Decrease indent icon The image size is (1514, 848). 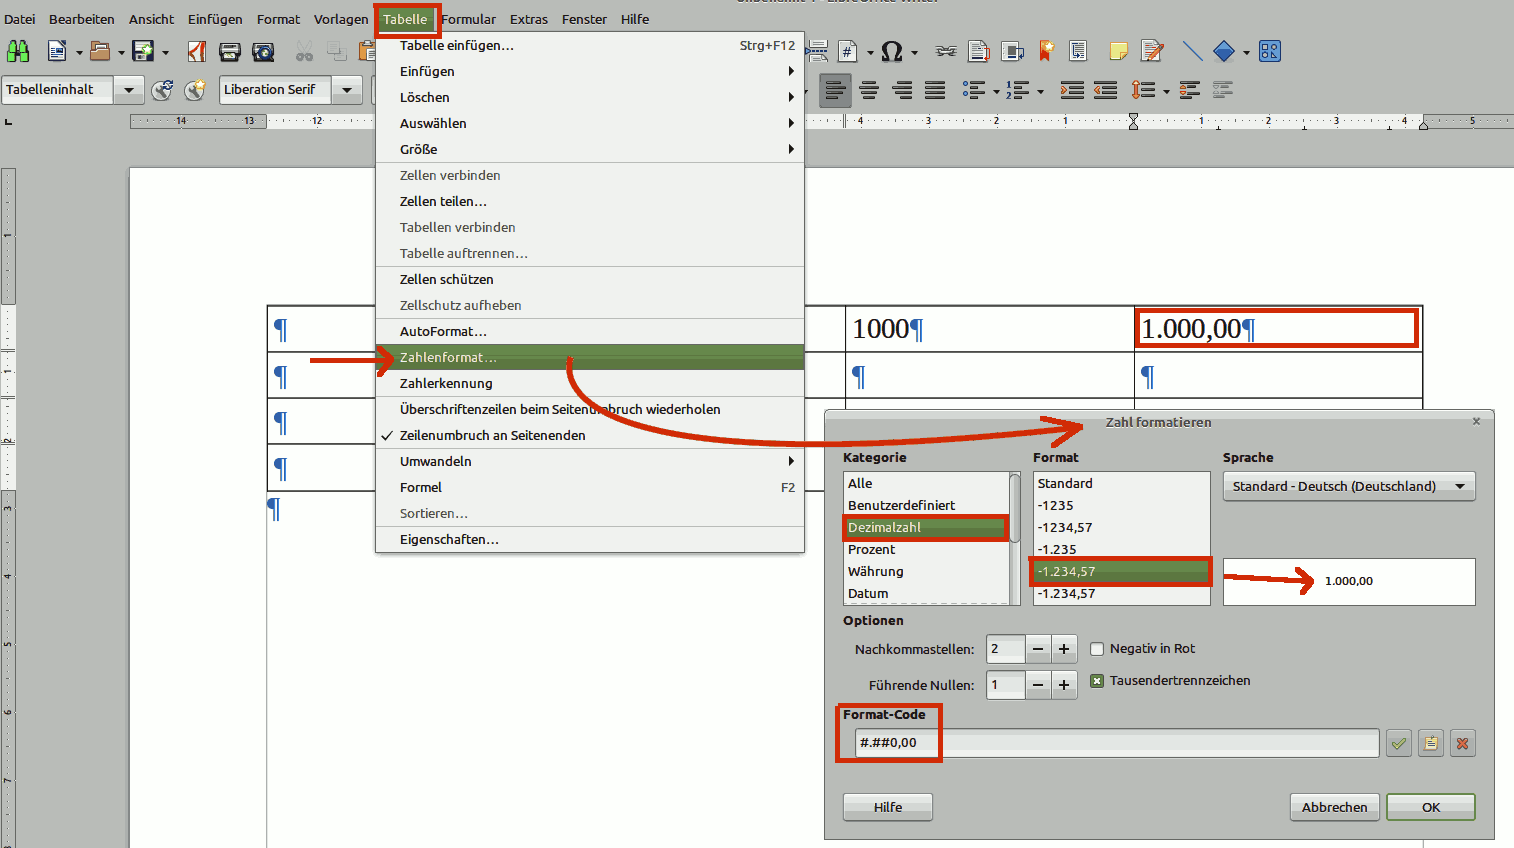[1105, 91]
